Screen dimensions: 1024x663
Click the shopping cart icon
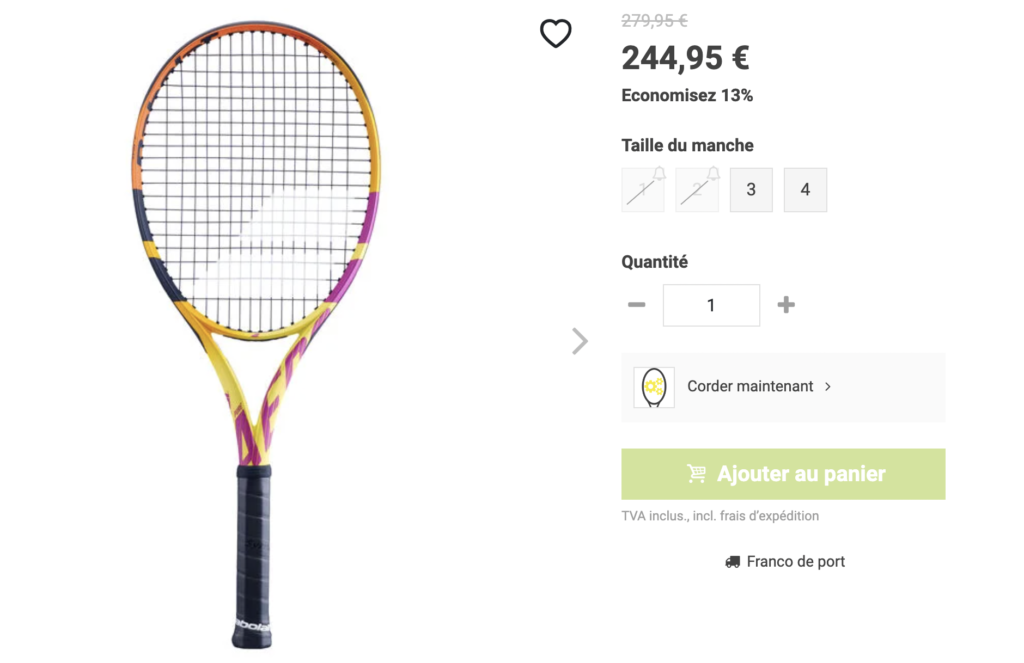coord(696,474)
